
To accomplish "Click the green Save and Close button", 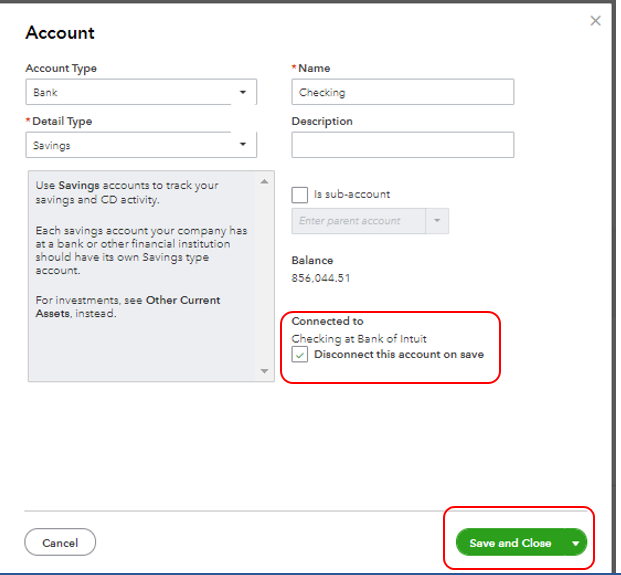I will [510, 543].
